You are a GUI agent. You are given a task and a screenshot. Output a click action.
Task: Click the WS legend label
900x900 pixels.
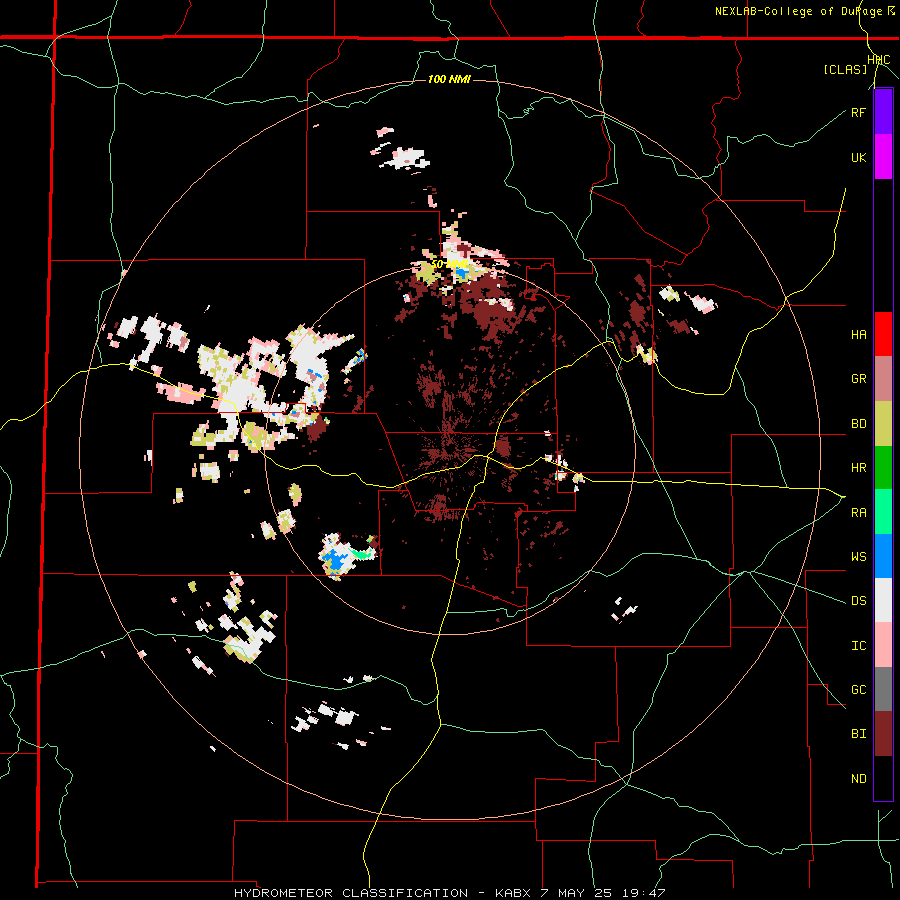tap(858, 557)
